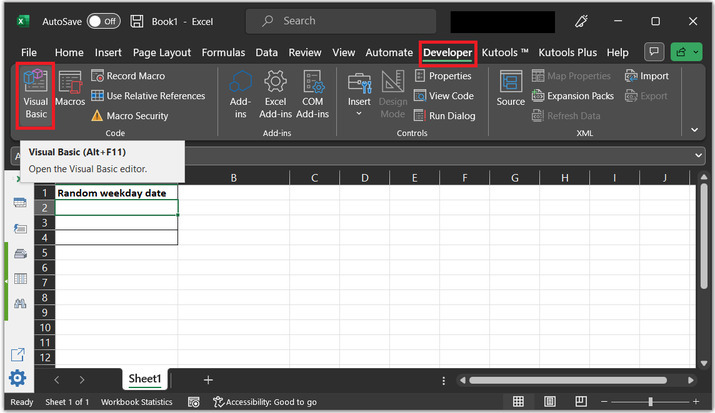Open the View tab
The width and height of the screenshot is (715, 413).
coord(343,52)
